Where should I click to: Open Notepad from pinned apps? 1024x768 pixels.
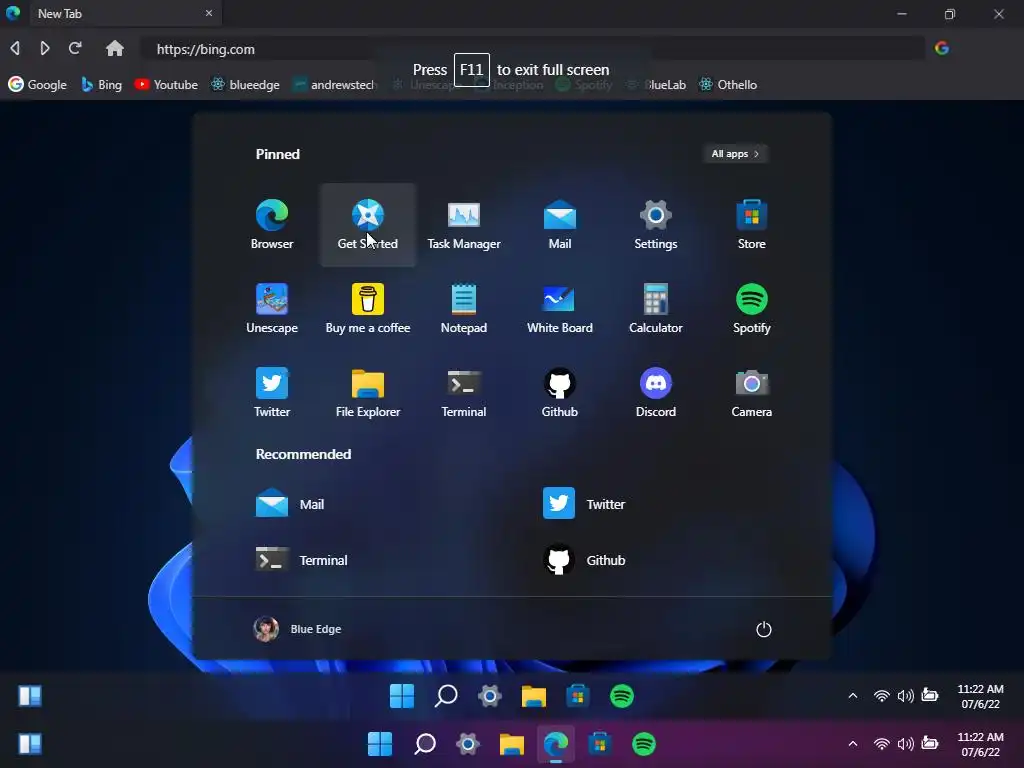tap(464, 308)
